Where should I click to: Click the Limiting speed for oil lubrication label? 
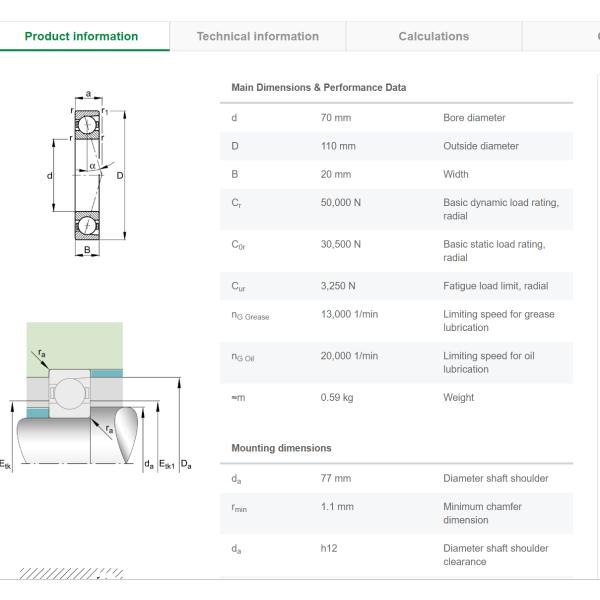[489, 362]
